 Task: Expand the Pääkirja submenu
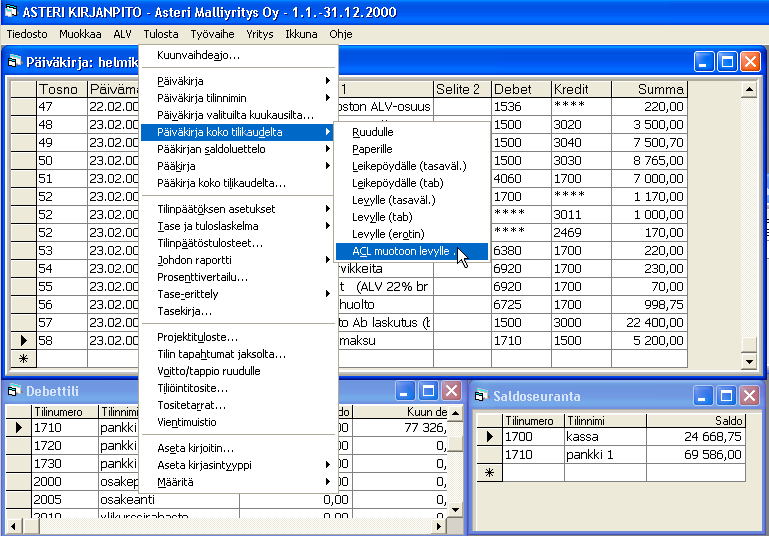tap(239, 166)
